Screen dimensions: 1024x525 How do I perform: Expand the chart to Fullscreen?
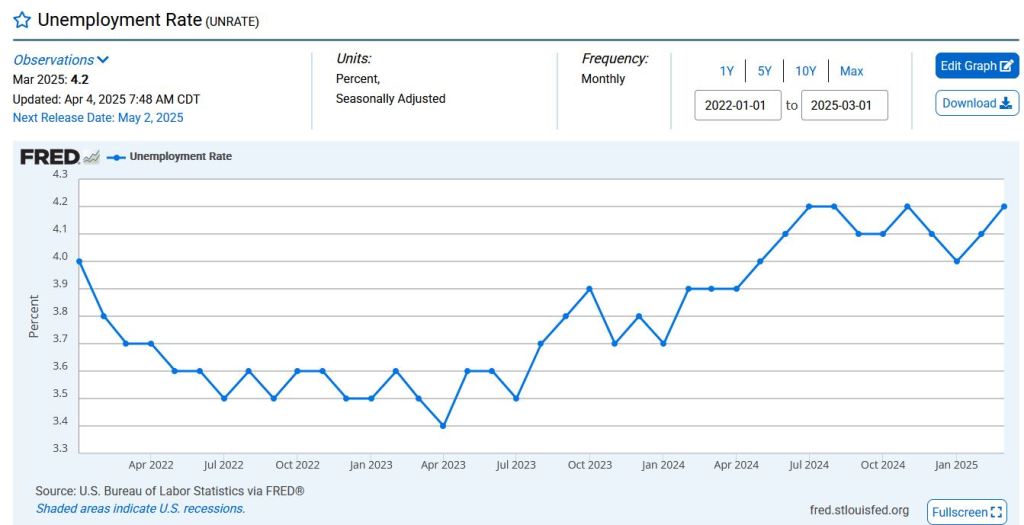(x=966, y=512)
